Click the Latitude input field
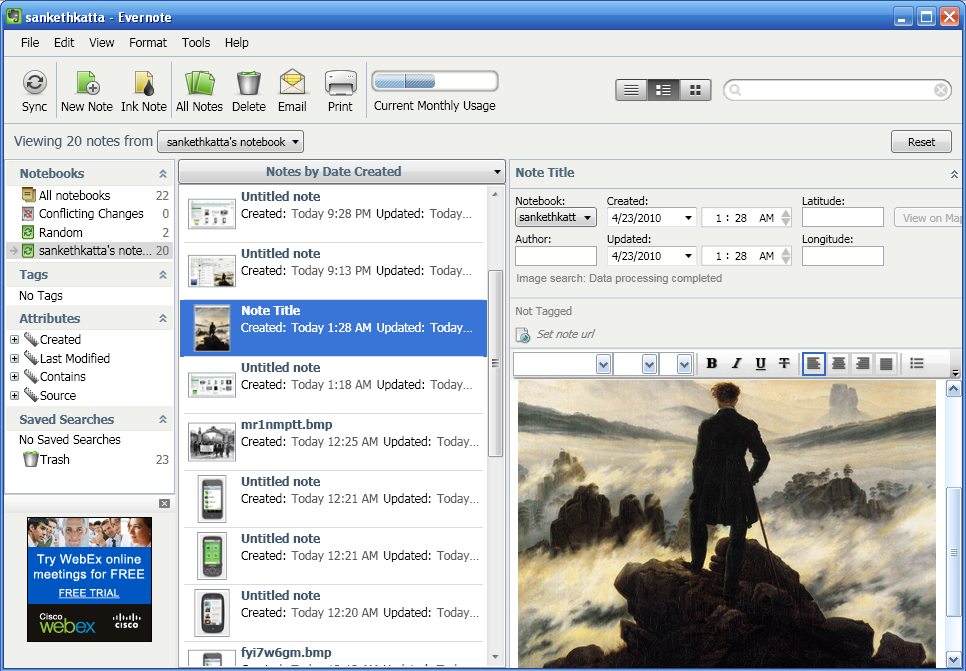This screenshot has height=671, width=966. pyautogui.click(x=843, y=217)
